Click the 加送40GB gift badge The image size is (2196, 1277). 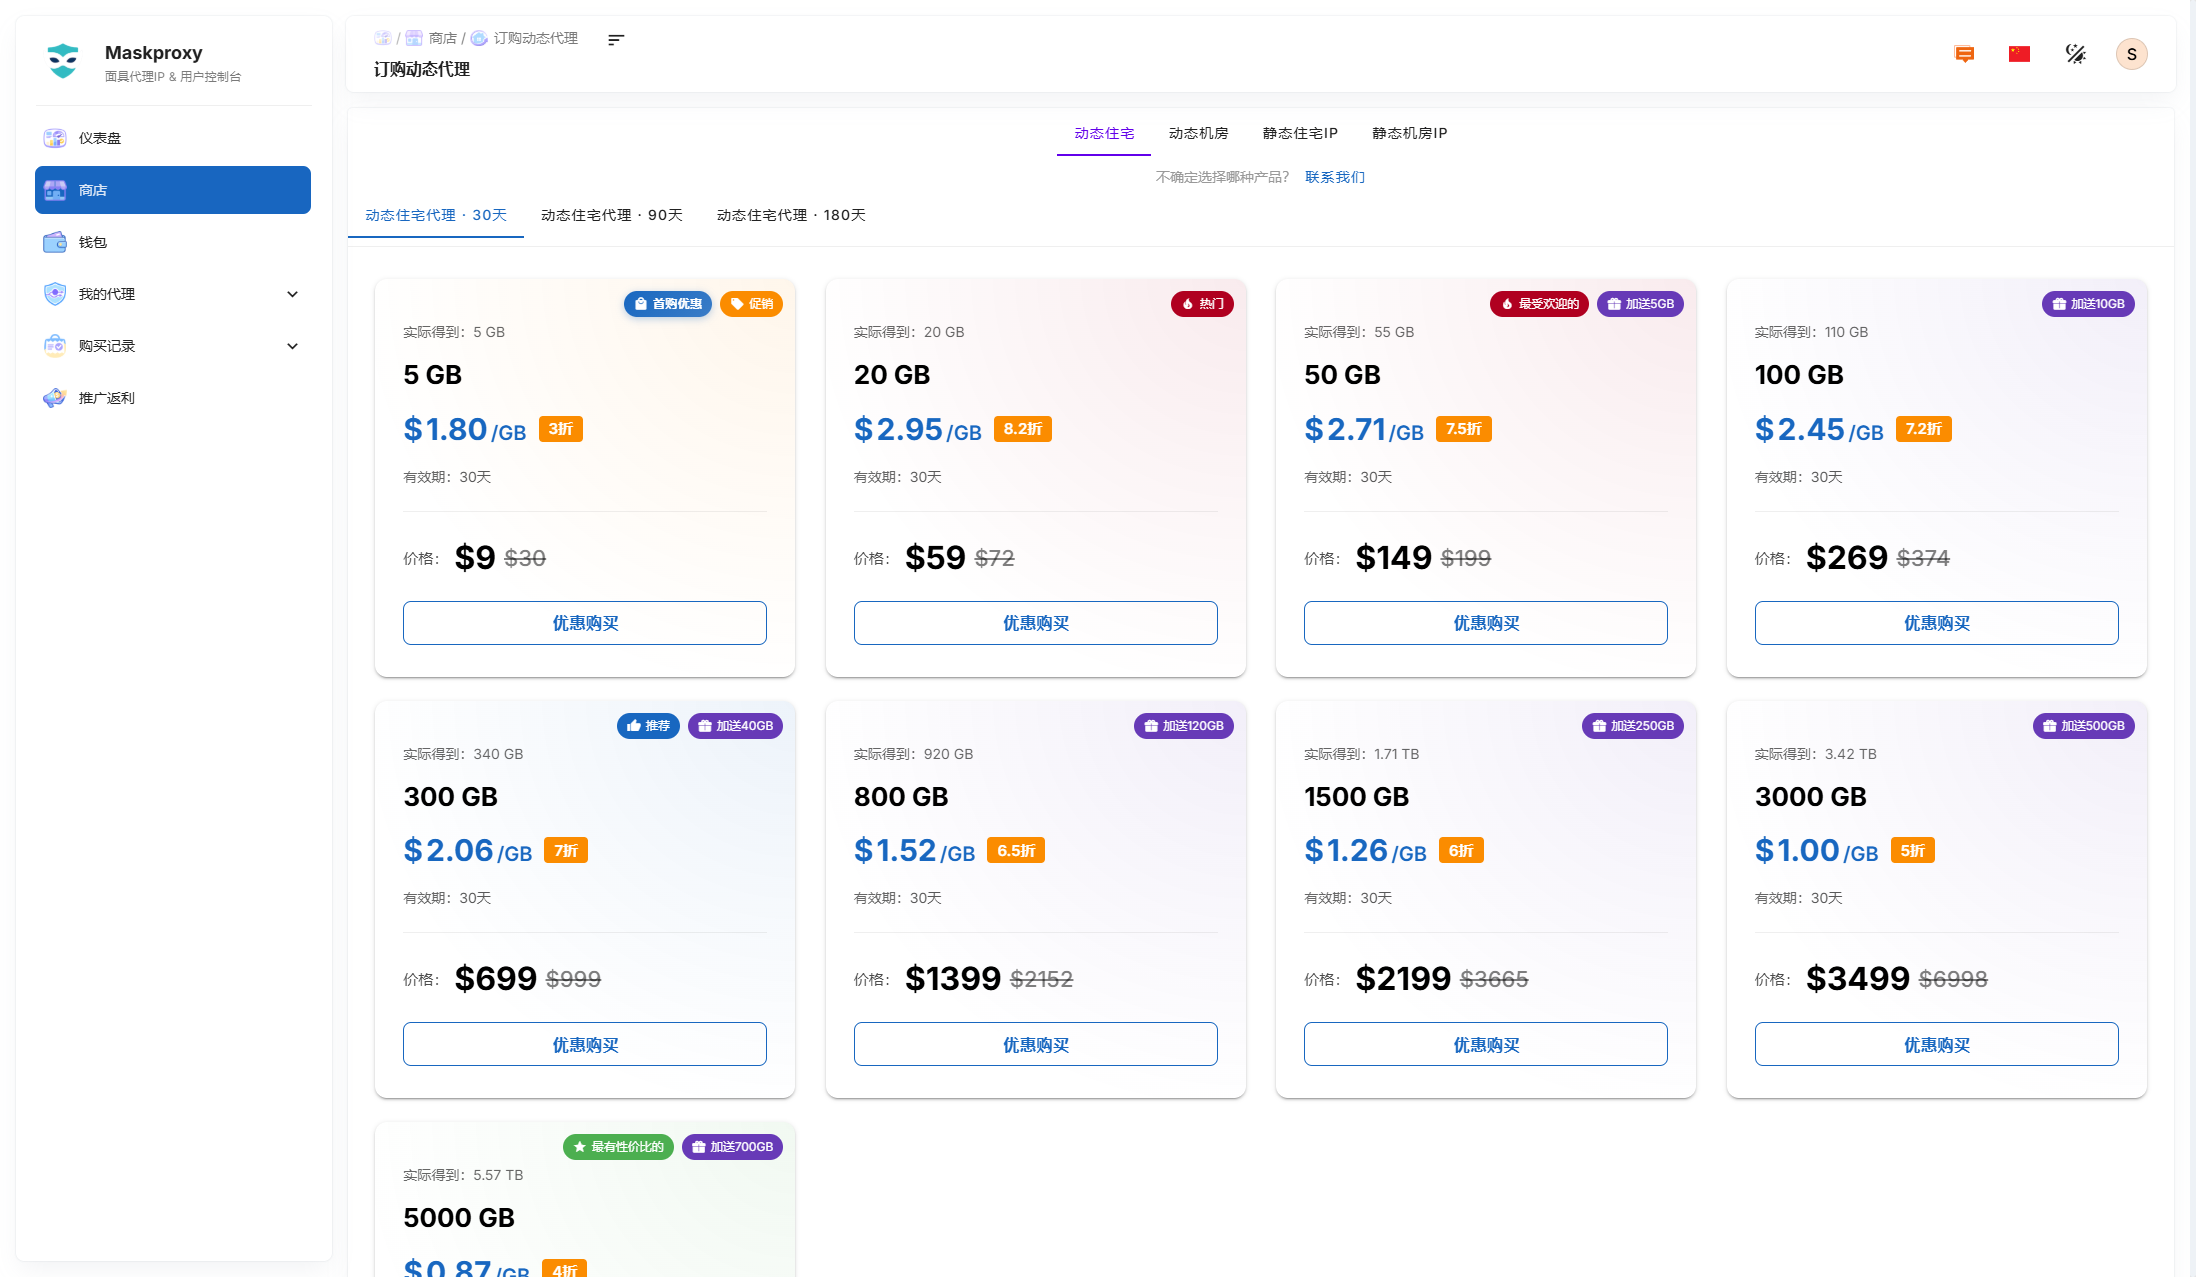[x=735, y=726]
